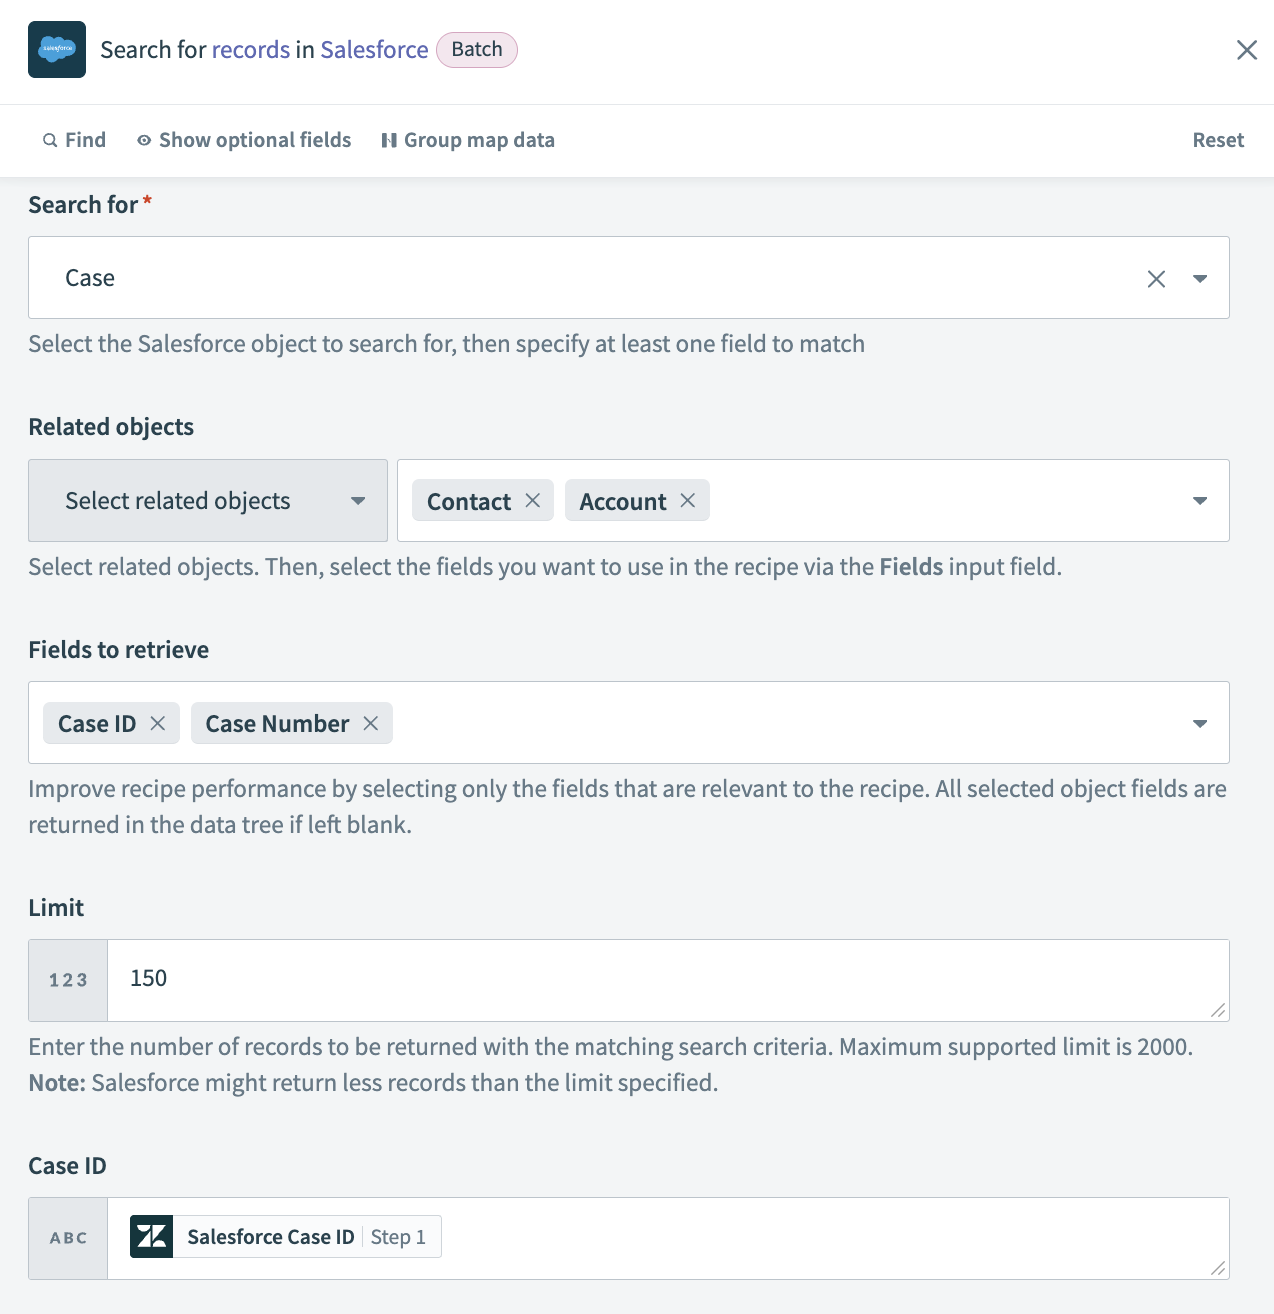The height and width of the screenshot is (1314, 1274).
Task: Close the Search for records panel
Action: [1247, 49]
